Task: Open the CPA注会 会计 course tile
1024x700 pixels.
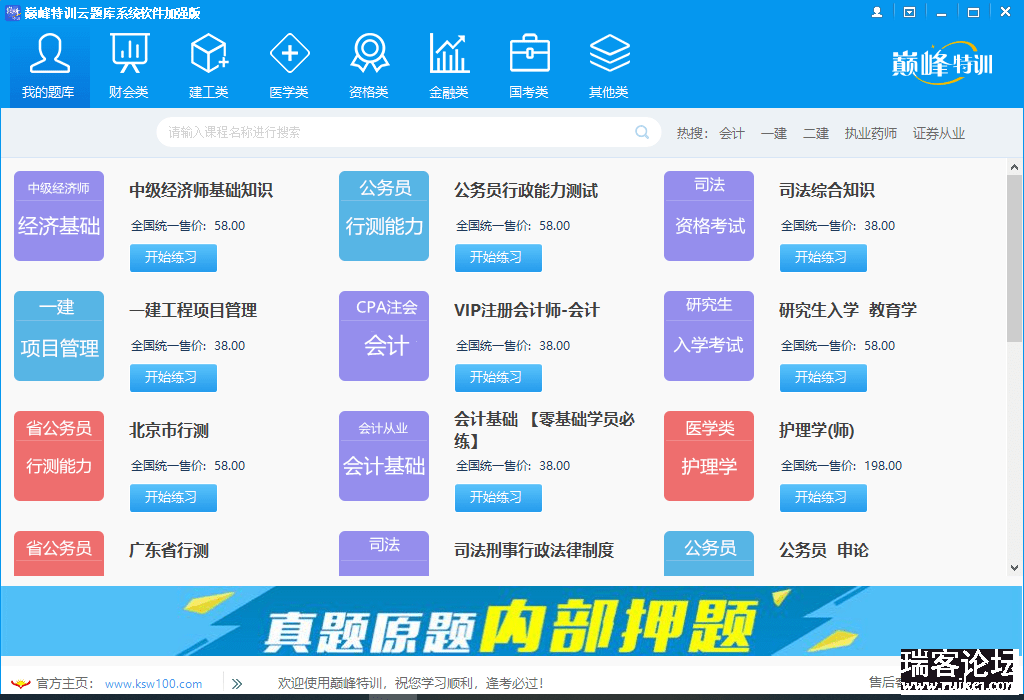Action: coord(384,336)
